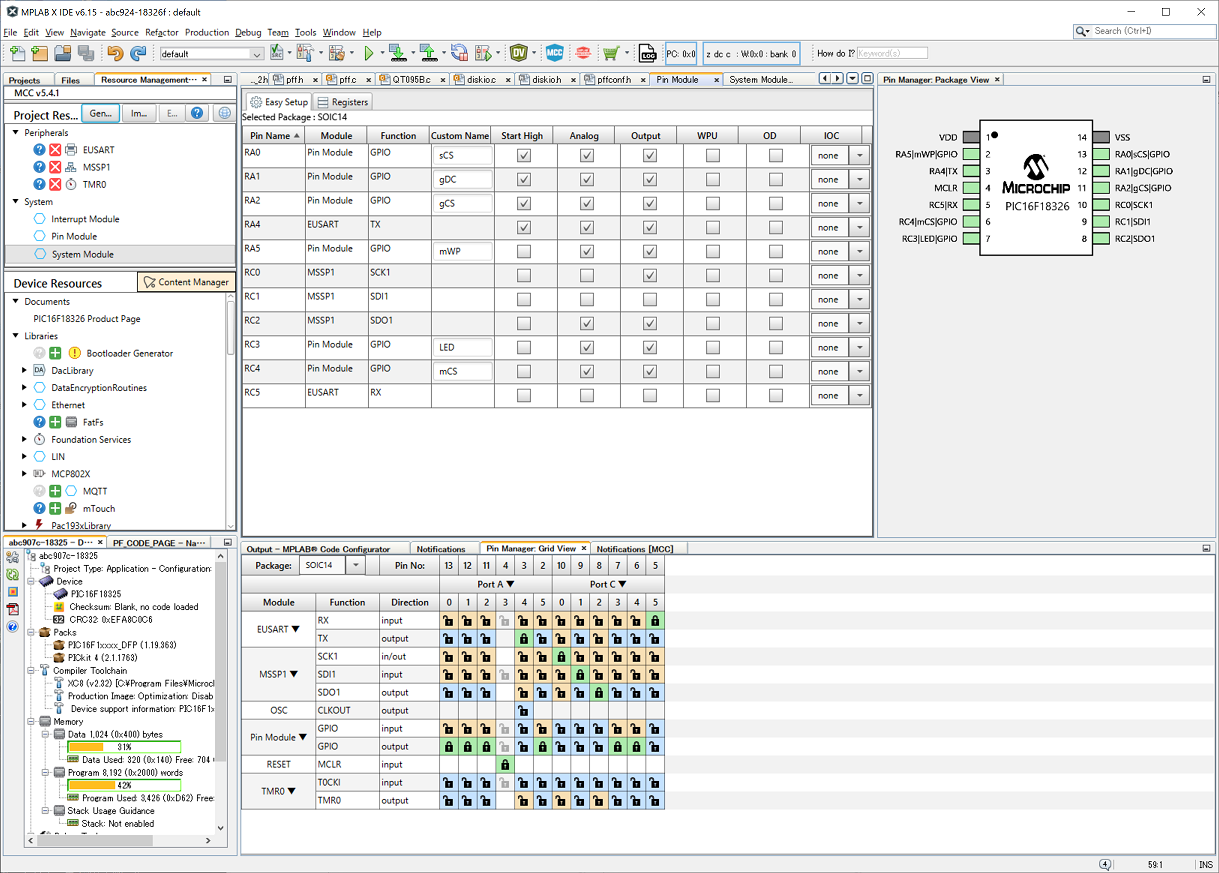Toggle Output checkbox for RA2
Image resolution: width=1219 pixels, height=873 pixels.
pos(650,203)
